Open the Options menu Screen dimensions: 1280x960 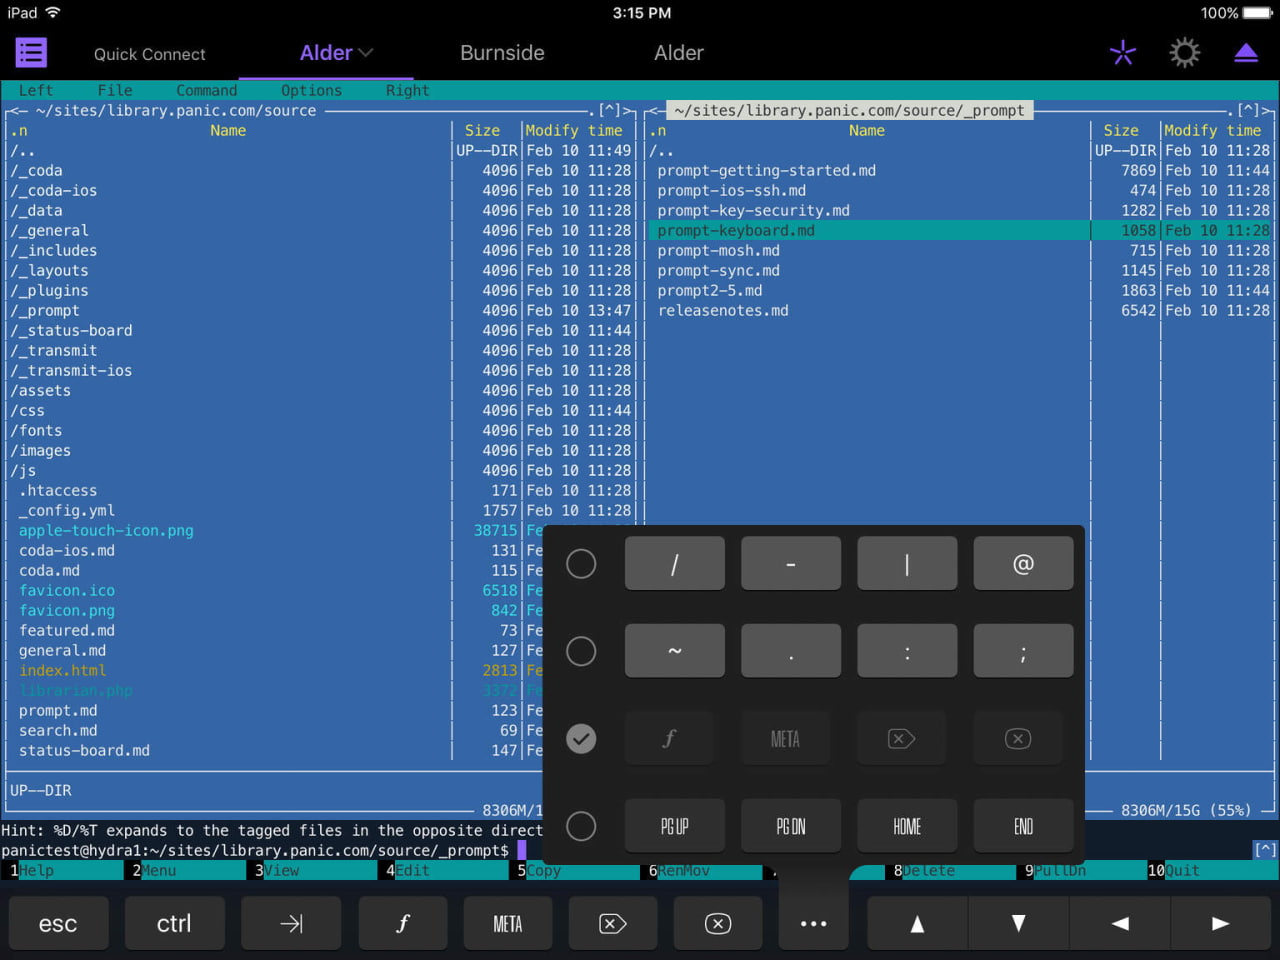(311, 90)
